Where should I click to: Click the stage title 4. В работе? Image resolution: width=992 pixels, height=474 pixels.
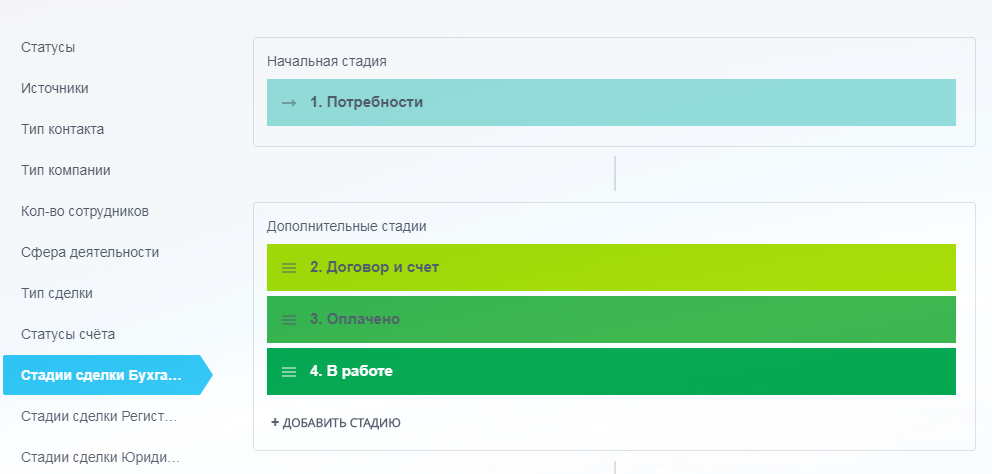coord(351,371)
